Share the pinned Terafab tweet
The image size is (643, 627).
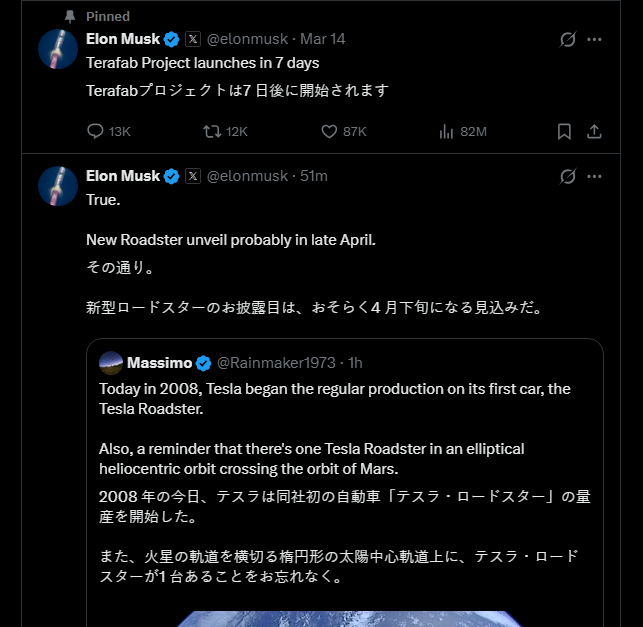pyautogui.click(x=594, y=131)
